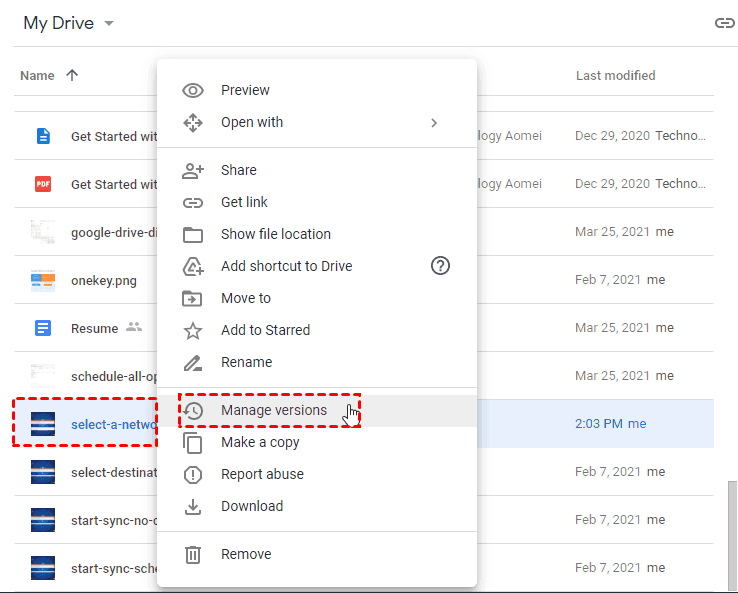
Task: Click the help question mark icon
Action: pos(440,266)
